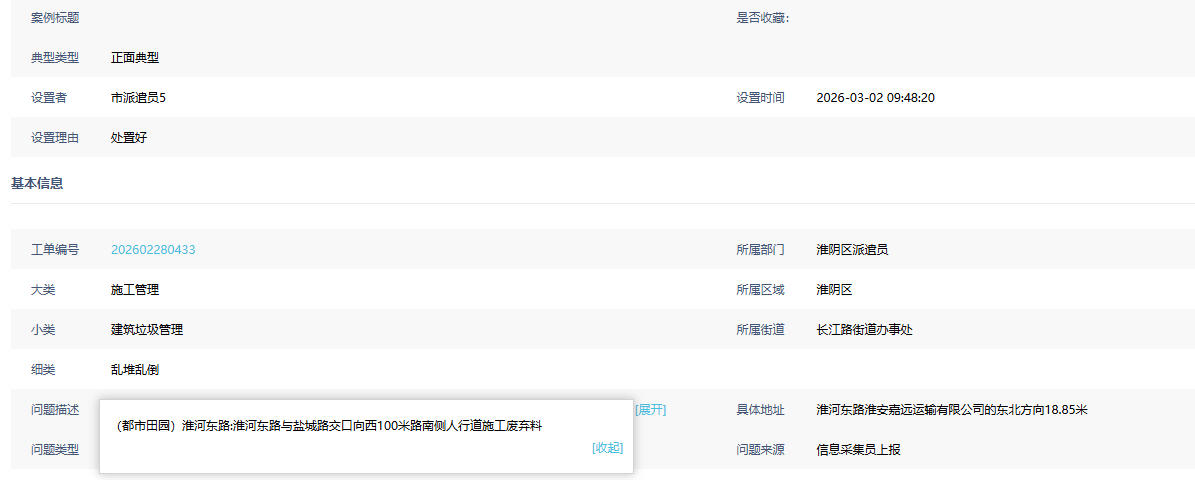Select the 基本信息 section header
This screenshot has height=480, width=1195.
[x=37, y=183]
